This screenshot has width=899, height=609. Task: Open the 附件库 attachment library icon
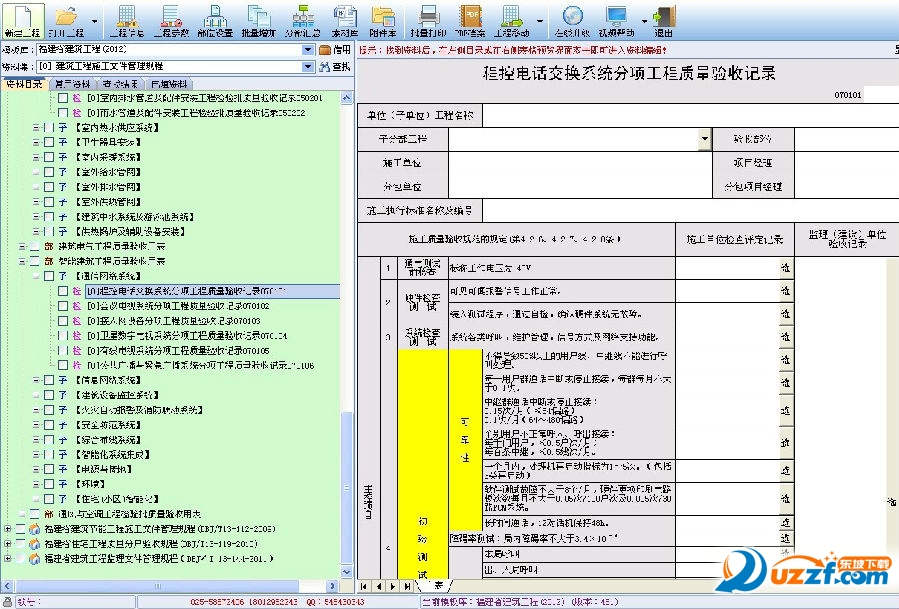tap(383, 19)
